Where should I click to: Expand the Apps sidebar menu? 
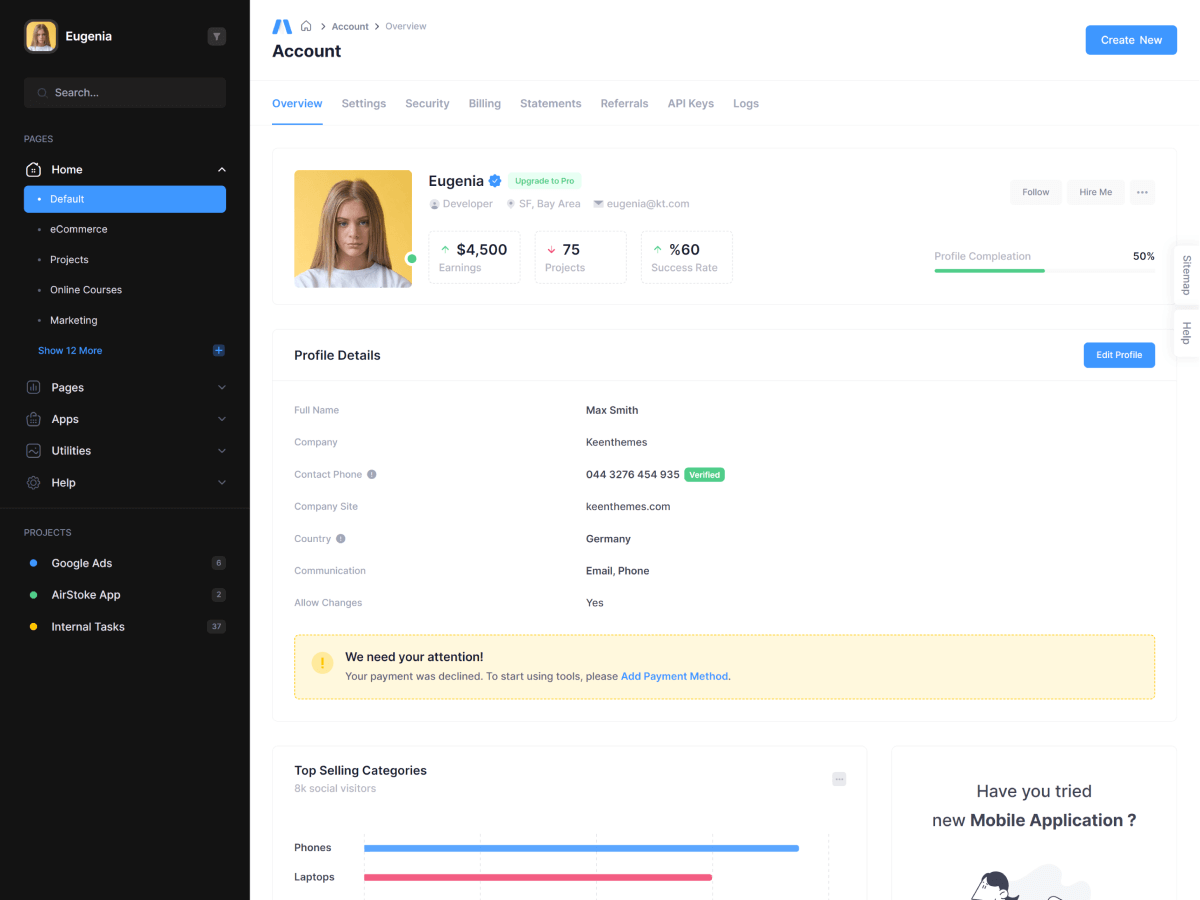(x=222, y=420)
